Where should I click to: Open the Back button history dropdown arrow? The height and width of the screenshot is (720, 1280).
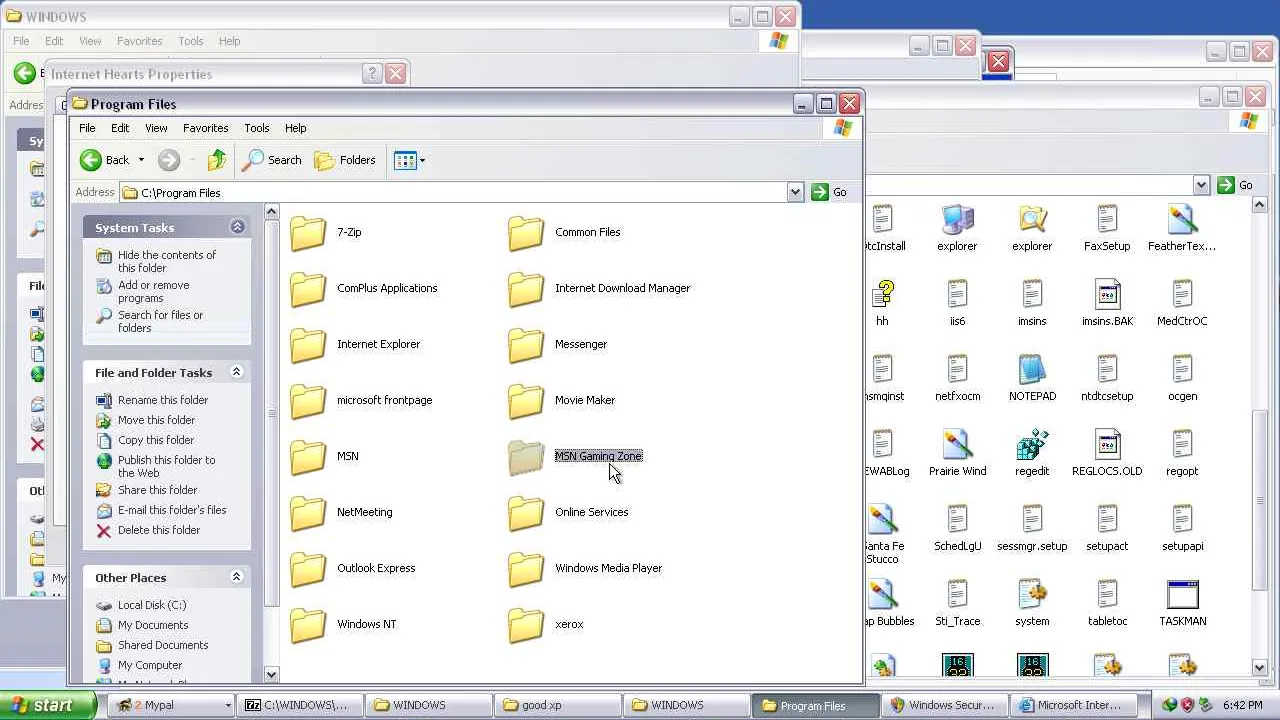click(x=141, y=160)
